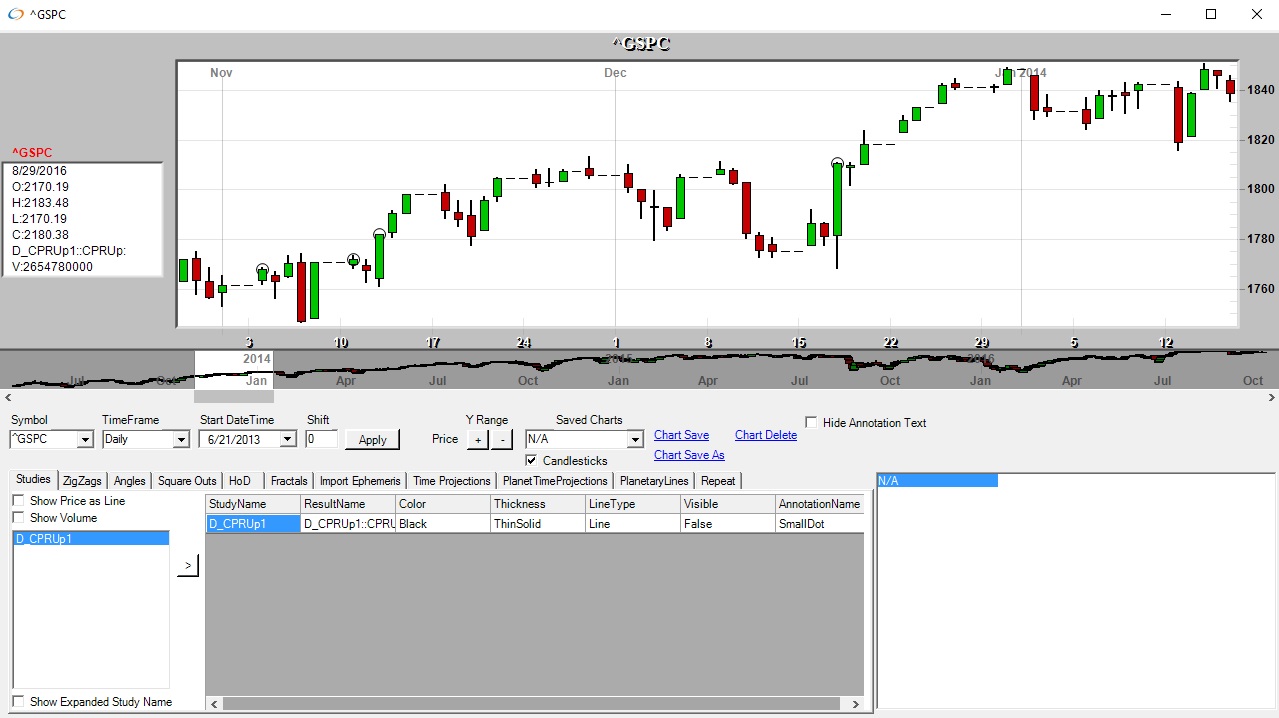Open the Saved Charts dropdown
The image size is (1279, 718).
click(x=634, y=440)
